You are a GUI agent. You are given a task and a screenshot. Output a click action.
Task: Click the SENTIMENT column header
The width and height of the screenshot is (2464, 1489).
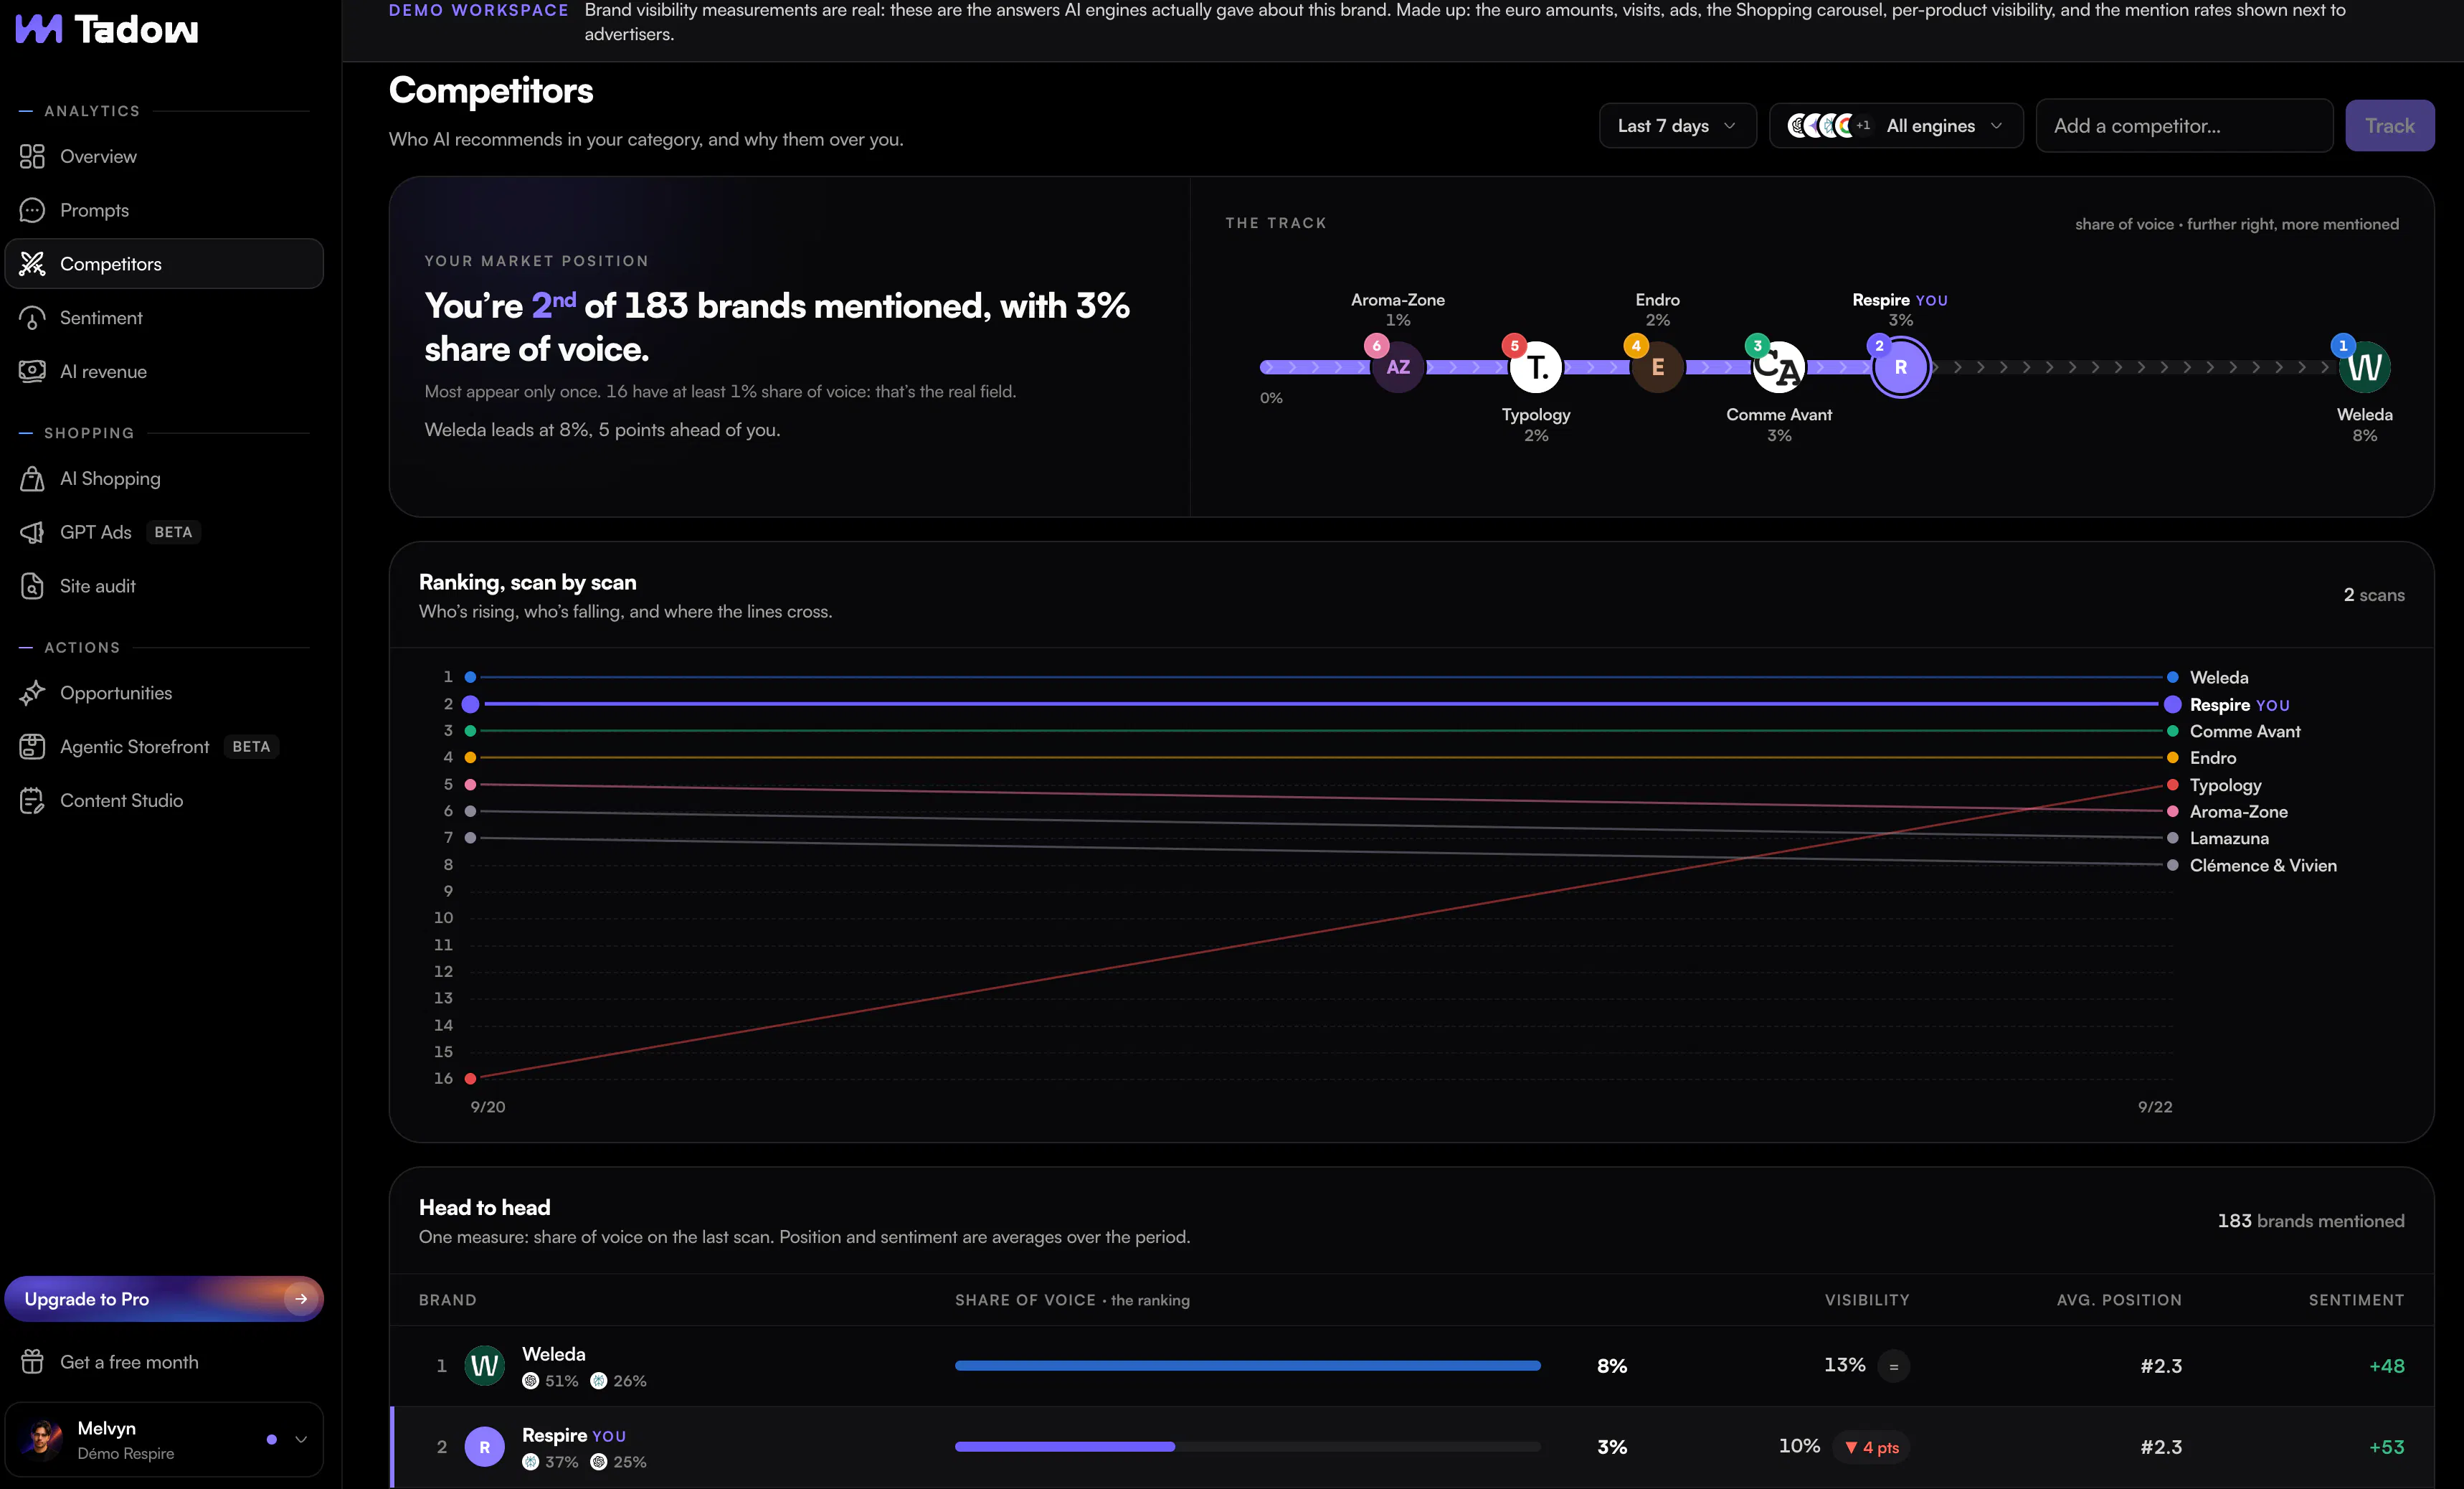(2356, 1300)
